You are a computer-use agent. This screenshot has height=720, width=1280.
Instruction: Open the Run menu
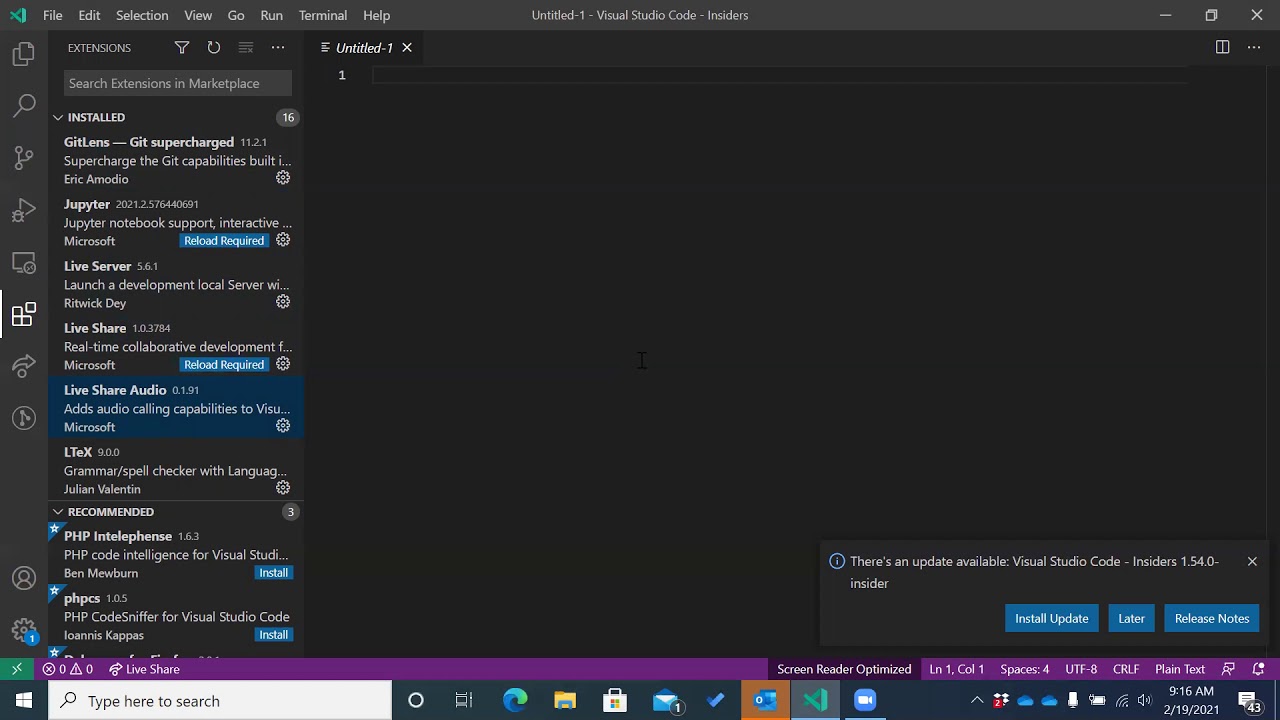point(271,15)
